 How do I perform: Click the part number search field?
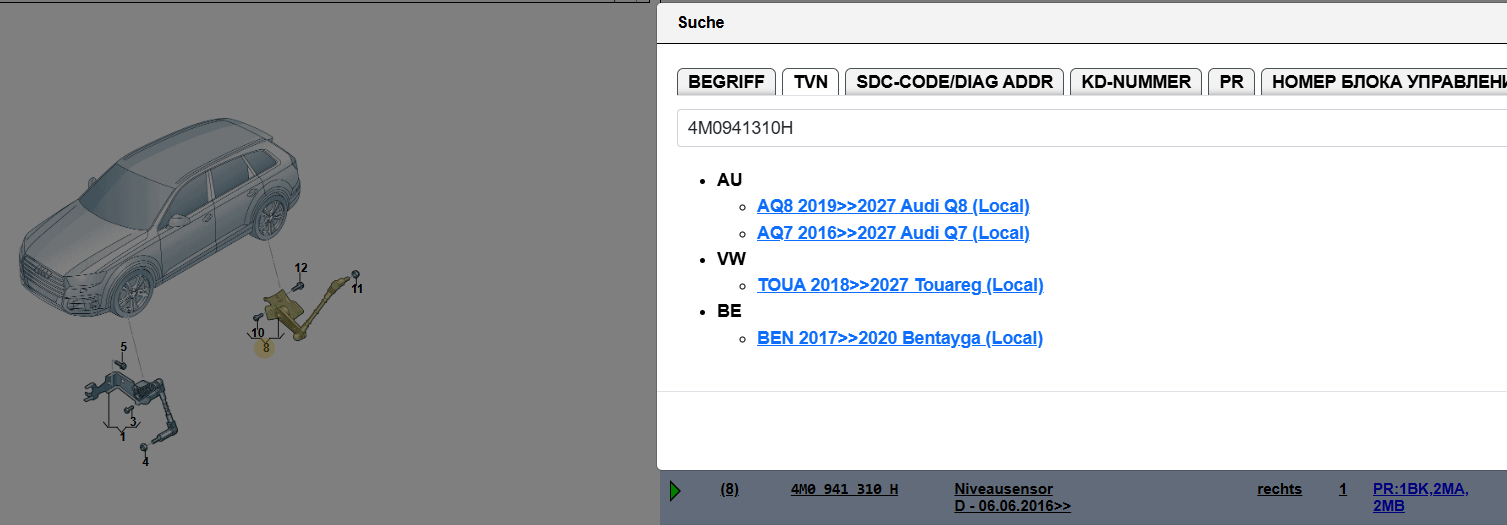coord(1090,128)
